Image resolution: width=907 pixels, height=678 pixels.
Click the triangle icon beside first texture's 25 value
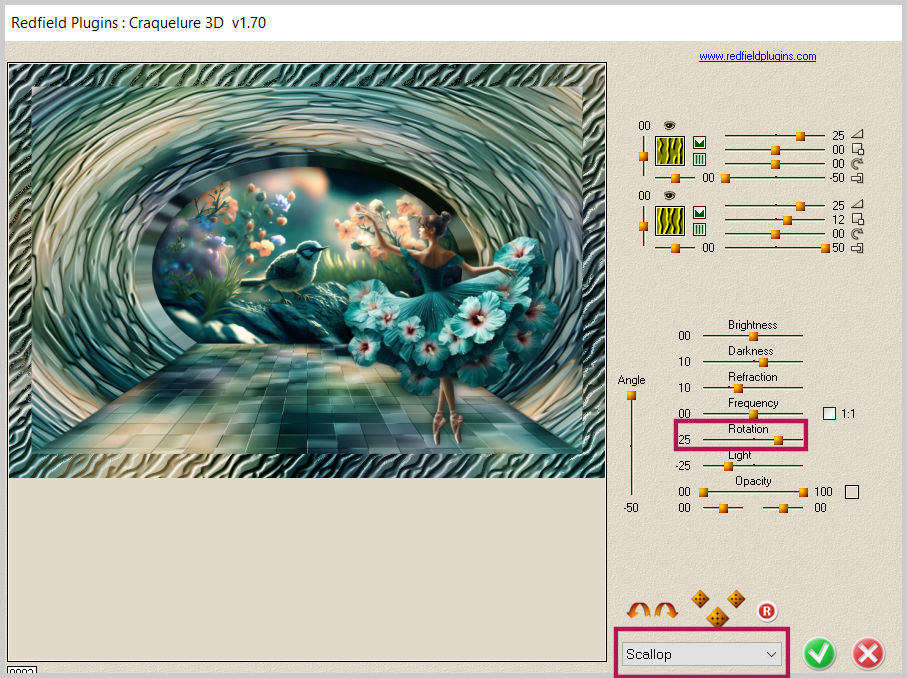[857, 134]
